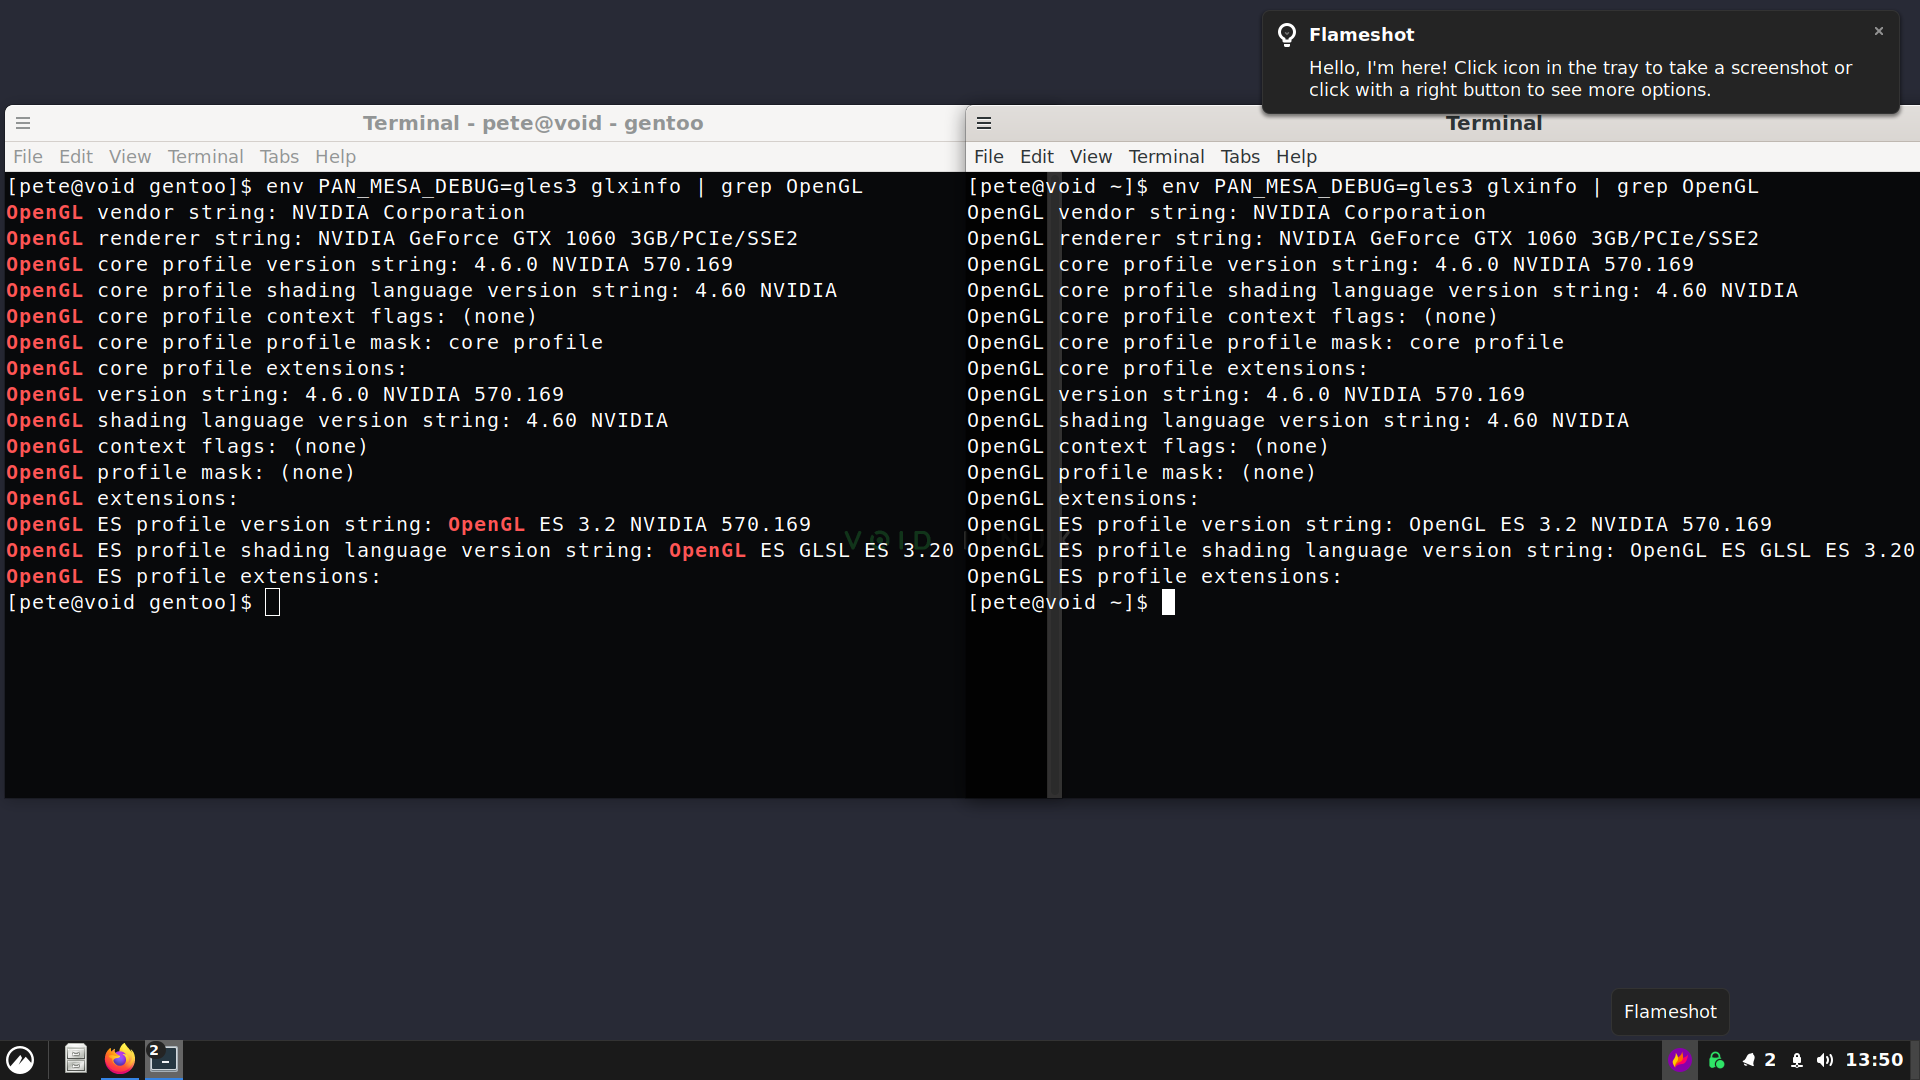Open the Void applications menu icon

21,1059
